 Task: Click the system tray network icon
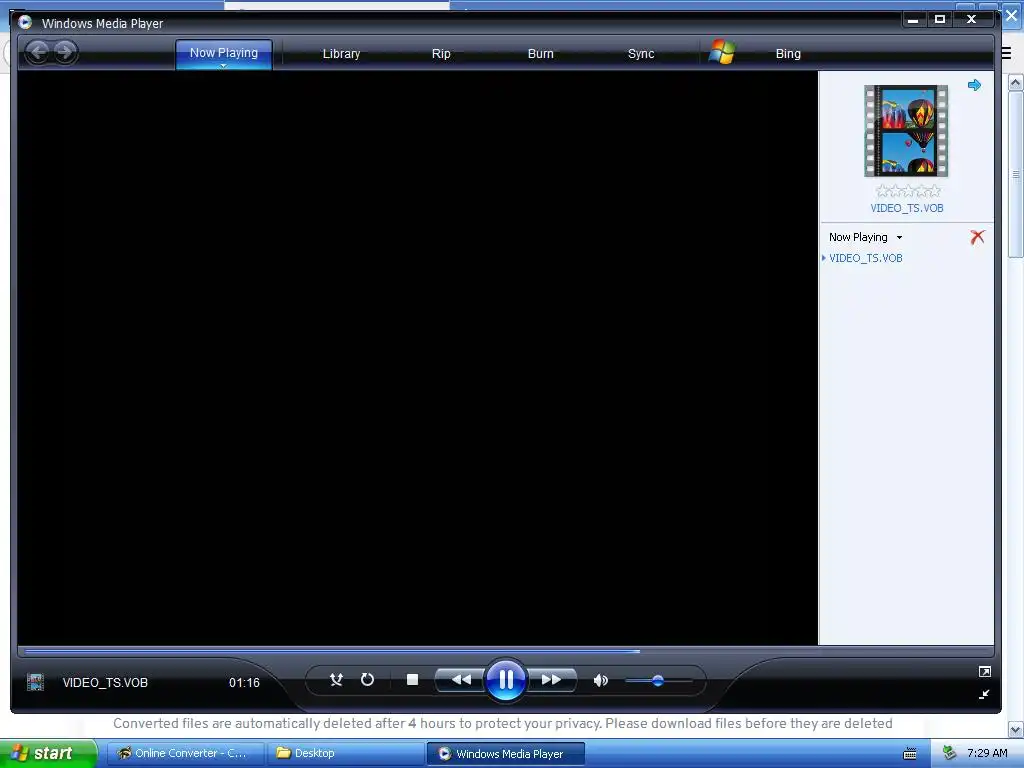click(x=950, y=753)
